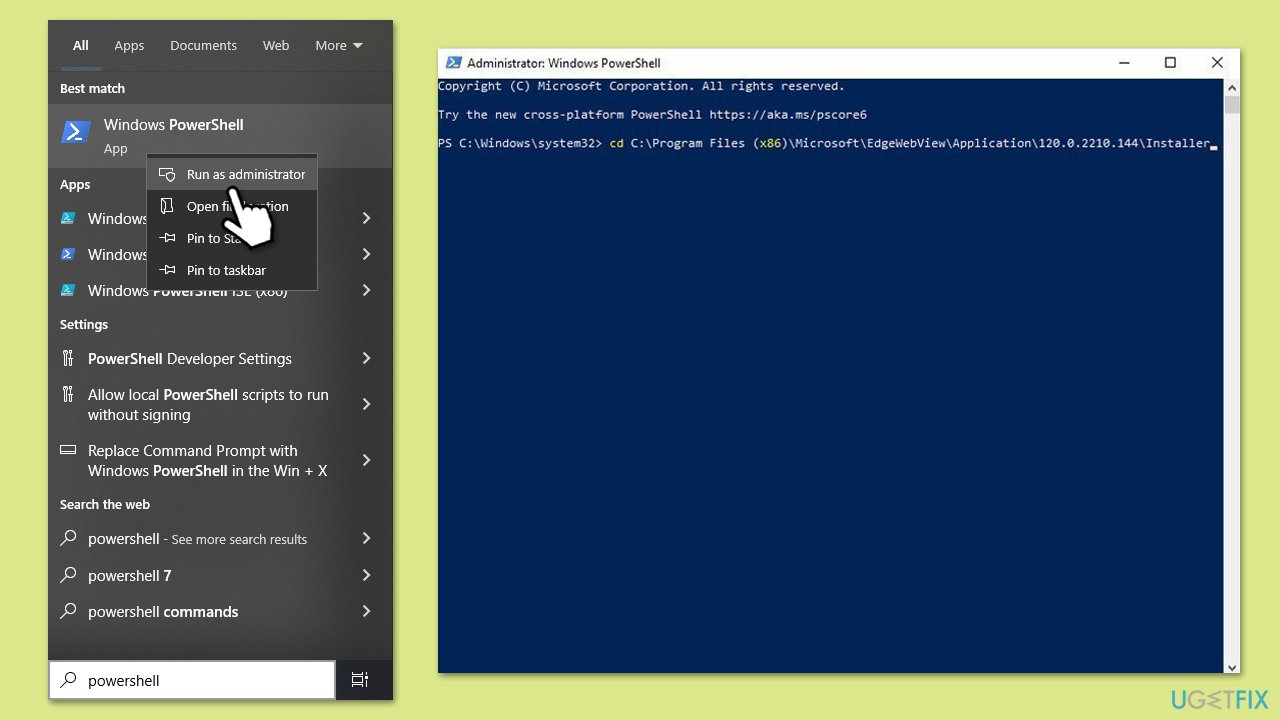
Task: Switch to the Web search tab
Action: pyautogui.click(x=276, y=45)
